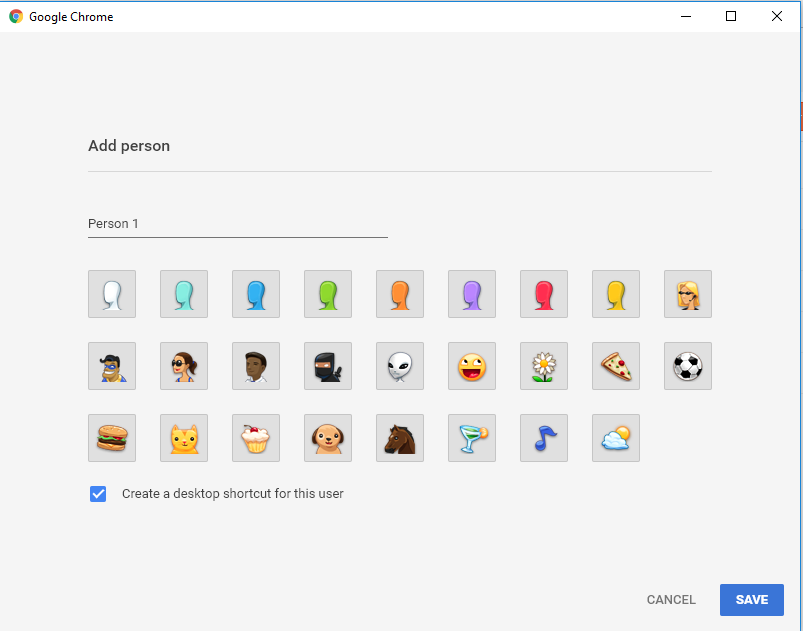Pick the blue silhouette avatar

coord(256,294)
